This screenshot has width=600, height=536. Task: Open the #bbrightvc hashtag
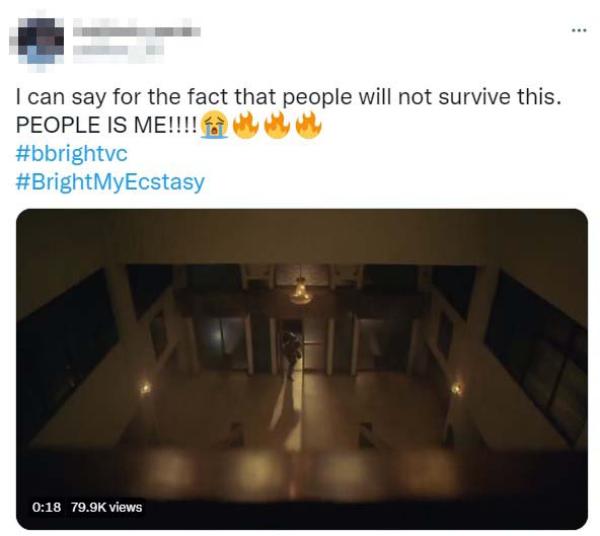(72, 153)
